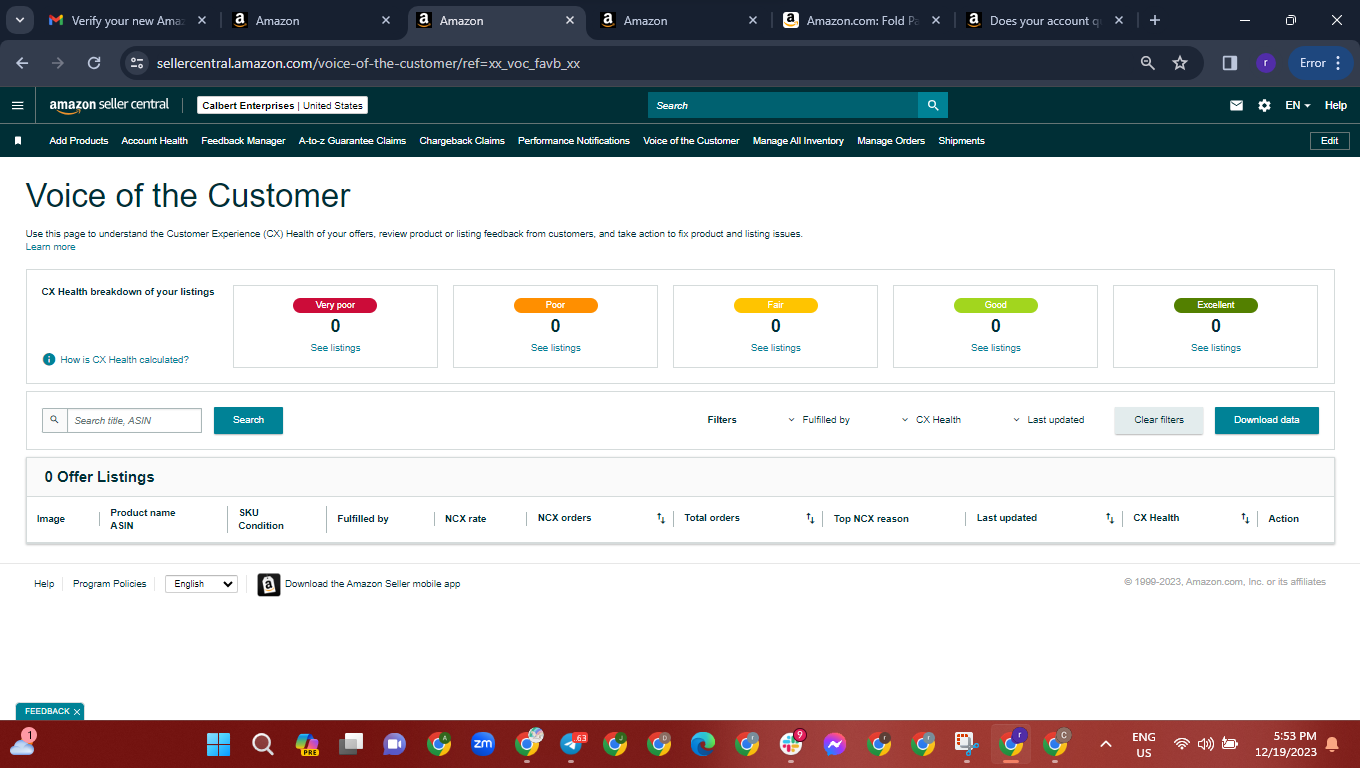This screenshot has height=768, width=1360.
Task: Click in the Search title, ASIN field
Action: (134, 420)
